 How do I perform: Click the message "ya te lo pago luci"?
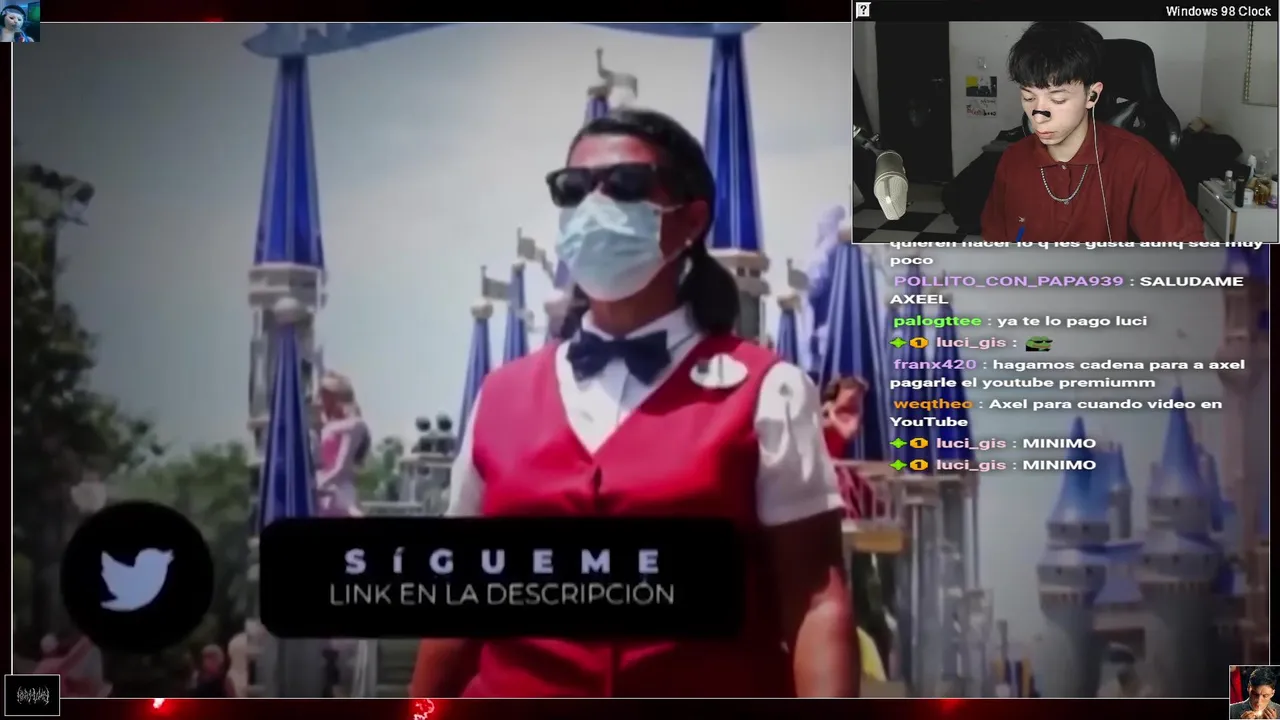coord(1071,321)
